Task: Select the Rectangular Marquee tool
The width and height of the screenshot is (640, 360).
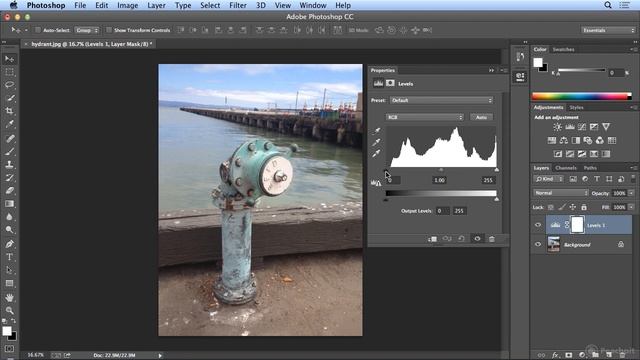Action: pyautogui.click(x=9, y=72)
